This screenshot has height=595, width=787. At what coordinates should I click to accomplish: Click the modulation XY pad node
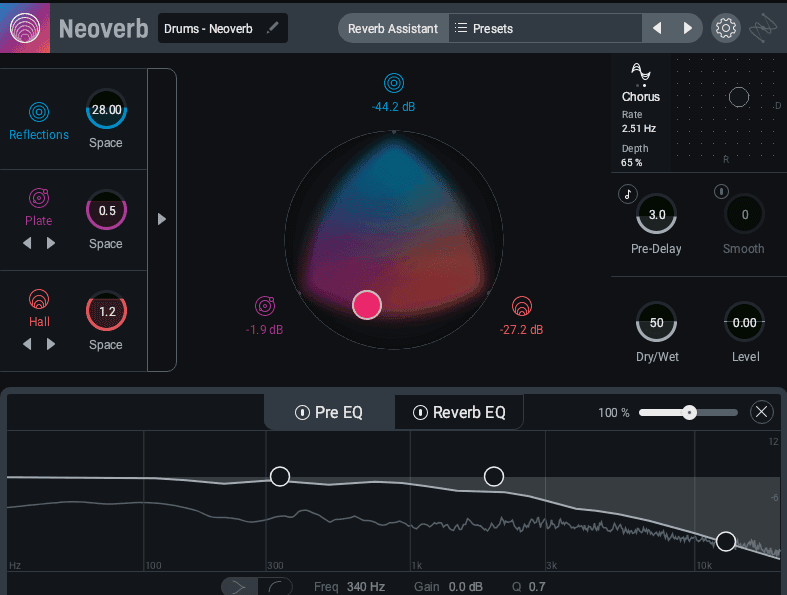pos(739,97)
